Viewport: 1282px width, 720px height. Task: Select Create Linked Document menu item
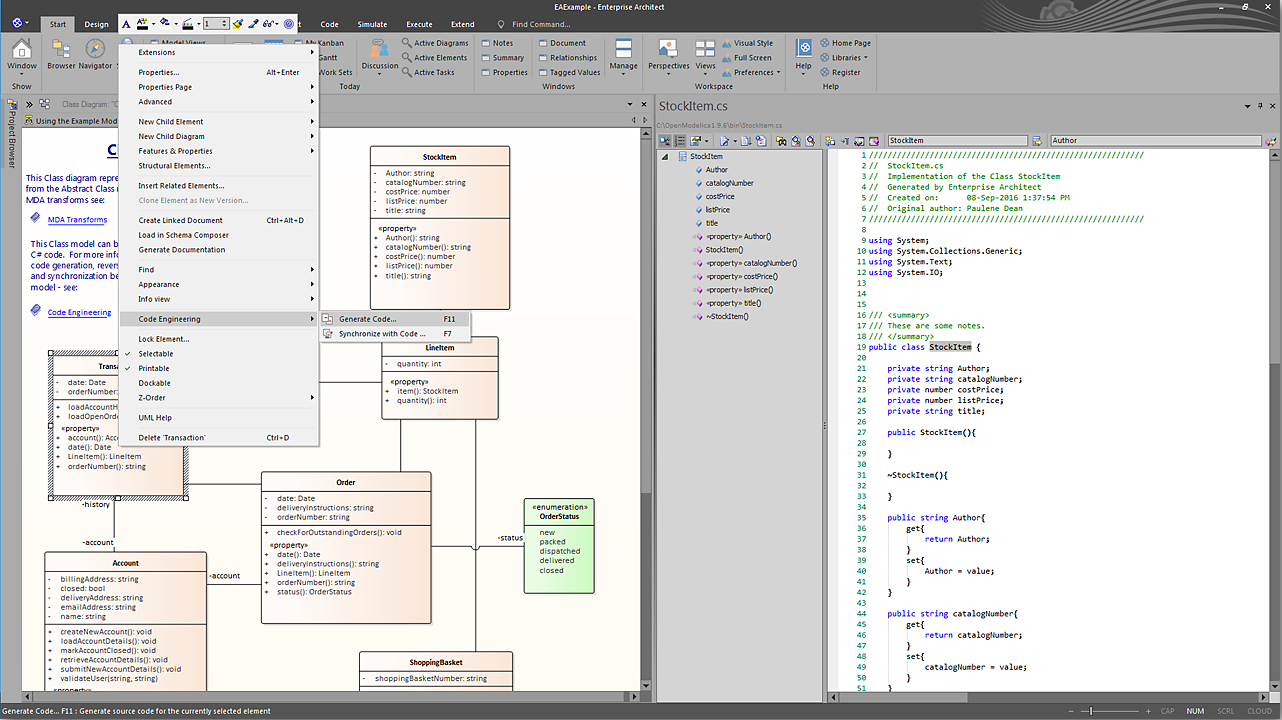coord(219,220)
